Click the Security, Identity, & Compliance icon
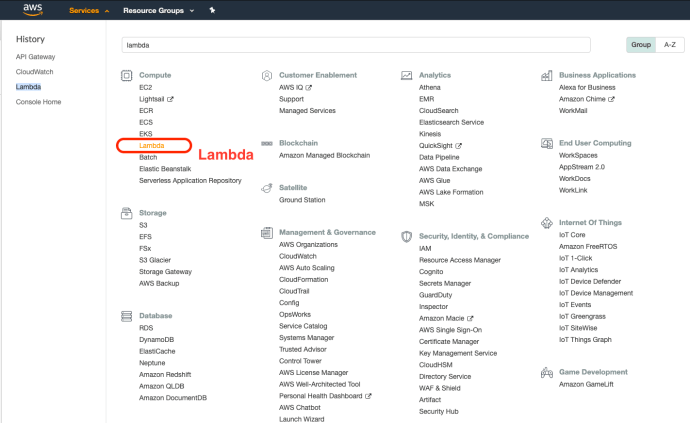 [407, 236]
